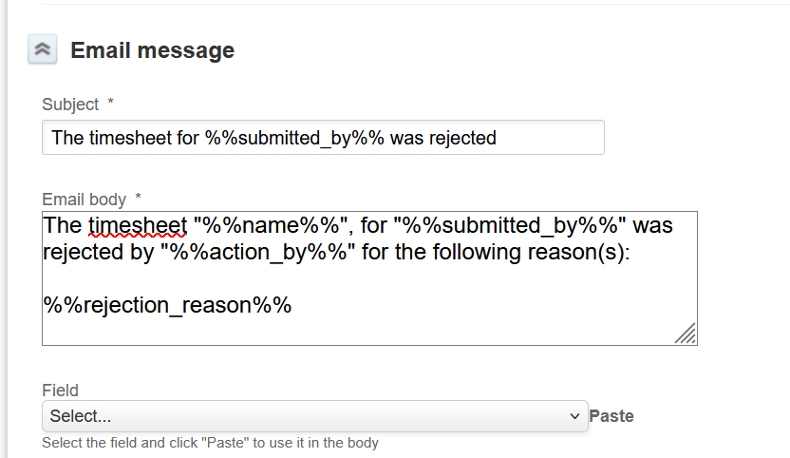
Task: Click the Paste usage hint text
Action: [210, 442]
